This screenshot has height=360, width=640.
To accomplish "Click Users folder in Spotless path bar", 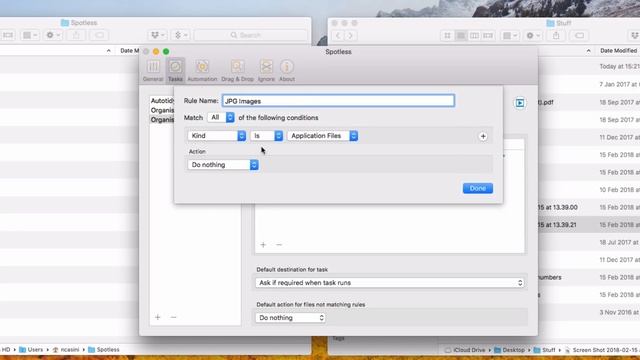I will click(x=31, y=349).
